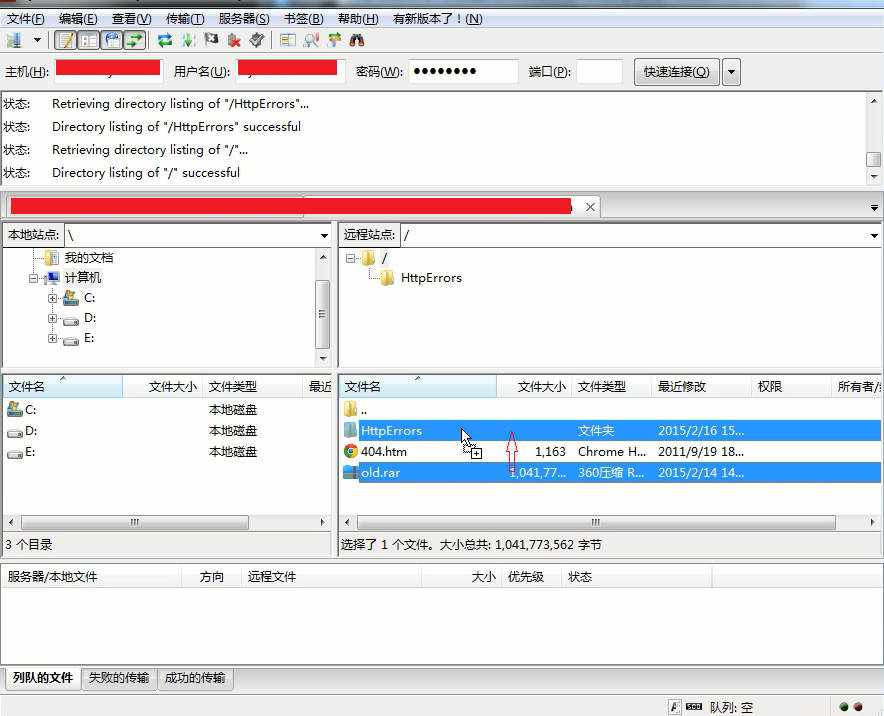Click the 端口(P) port input field
The width and height of the screenshot is (884, 716).
[x=599, y=72]
